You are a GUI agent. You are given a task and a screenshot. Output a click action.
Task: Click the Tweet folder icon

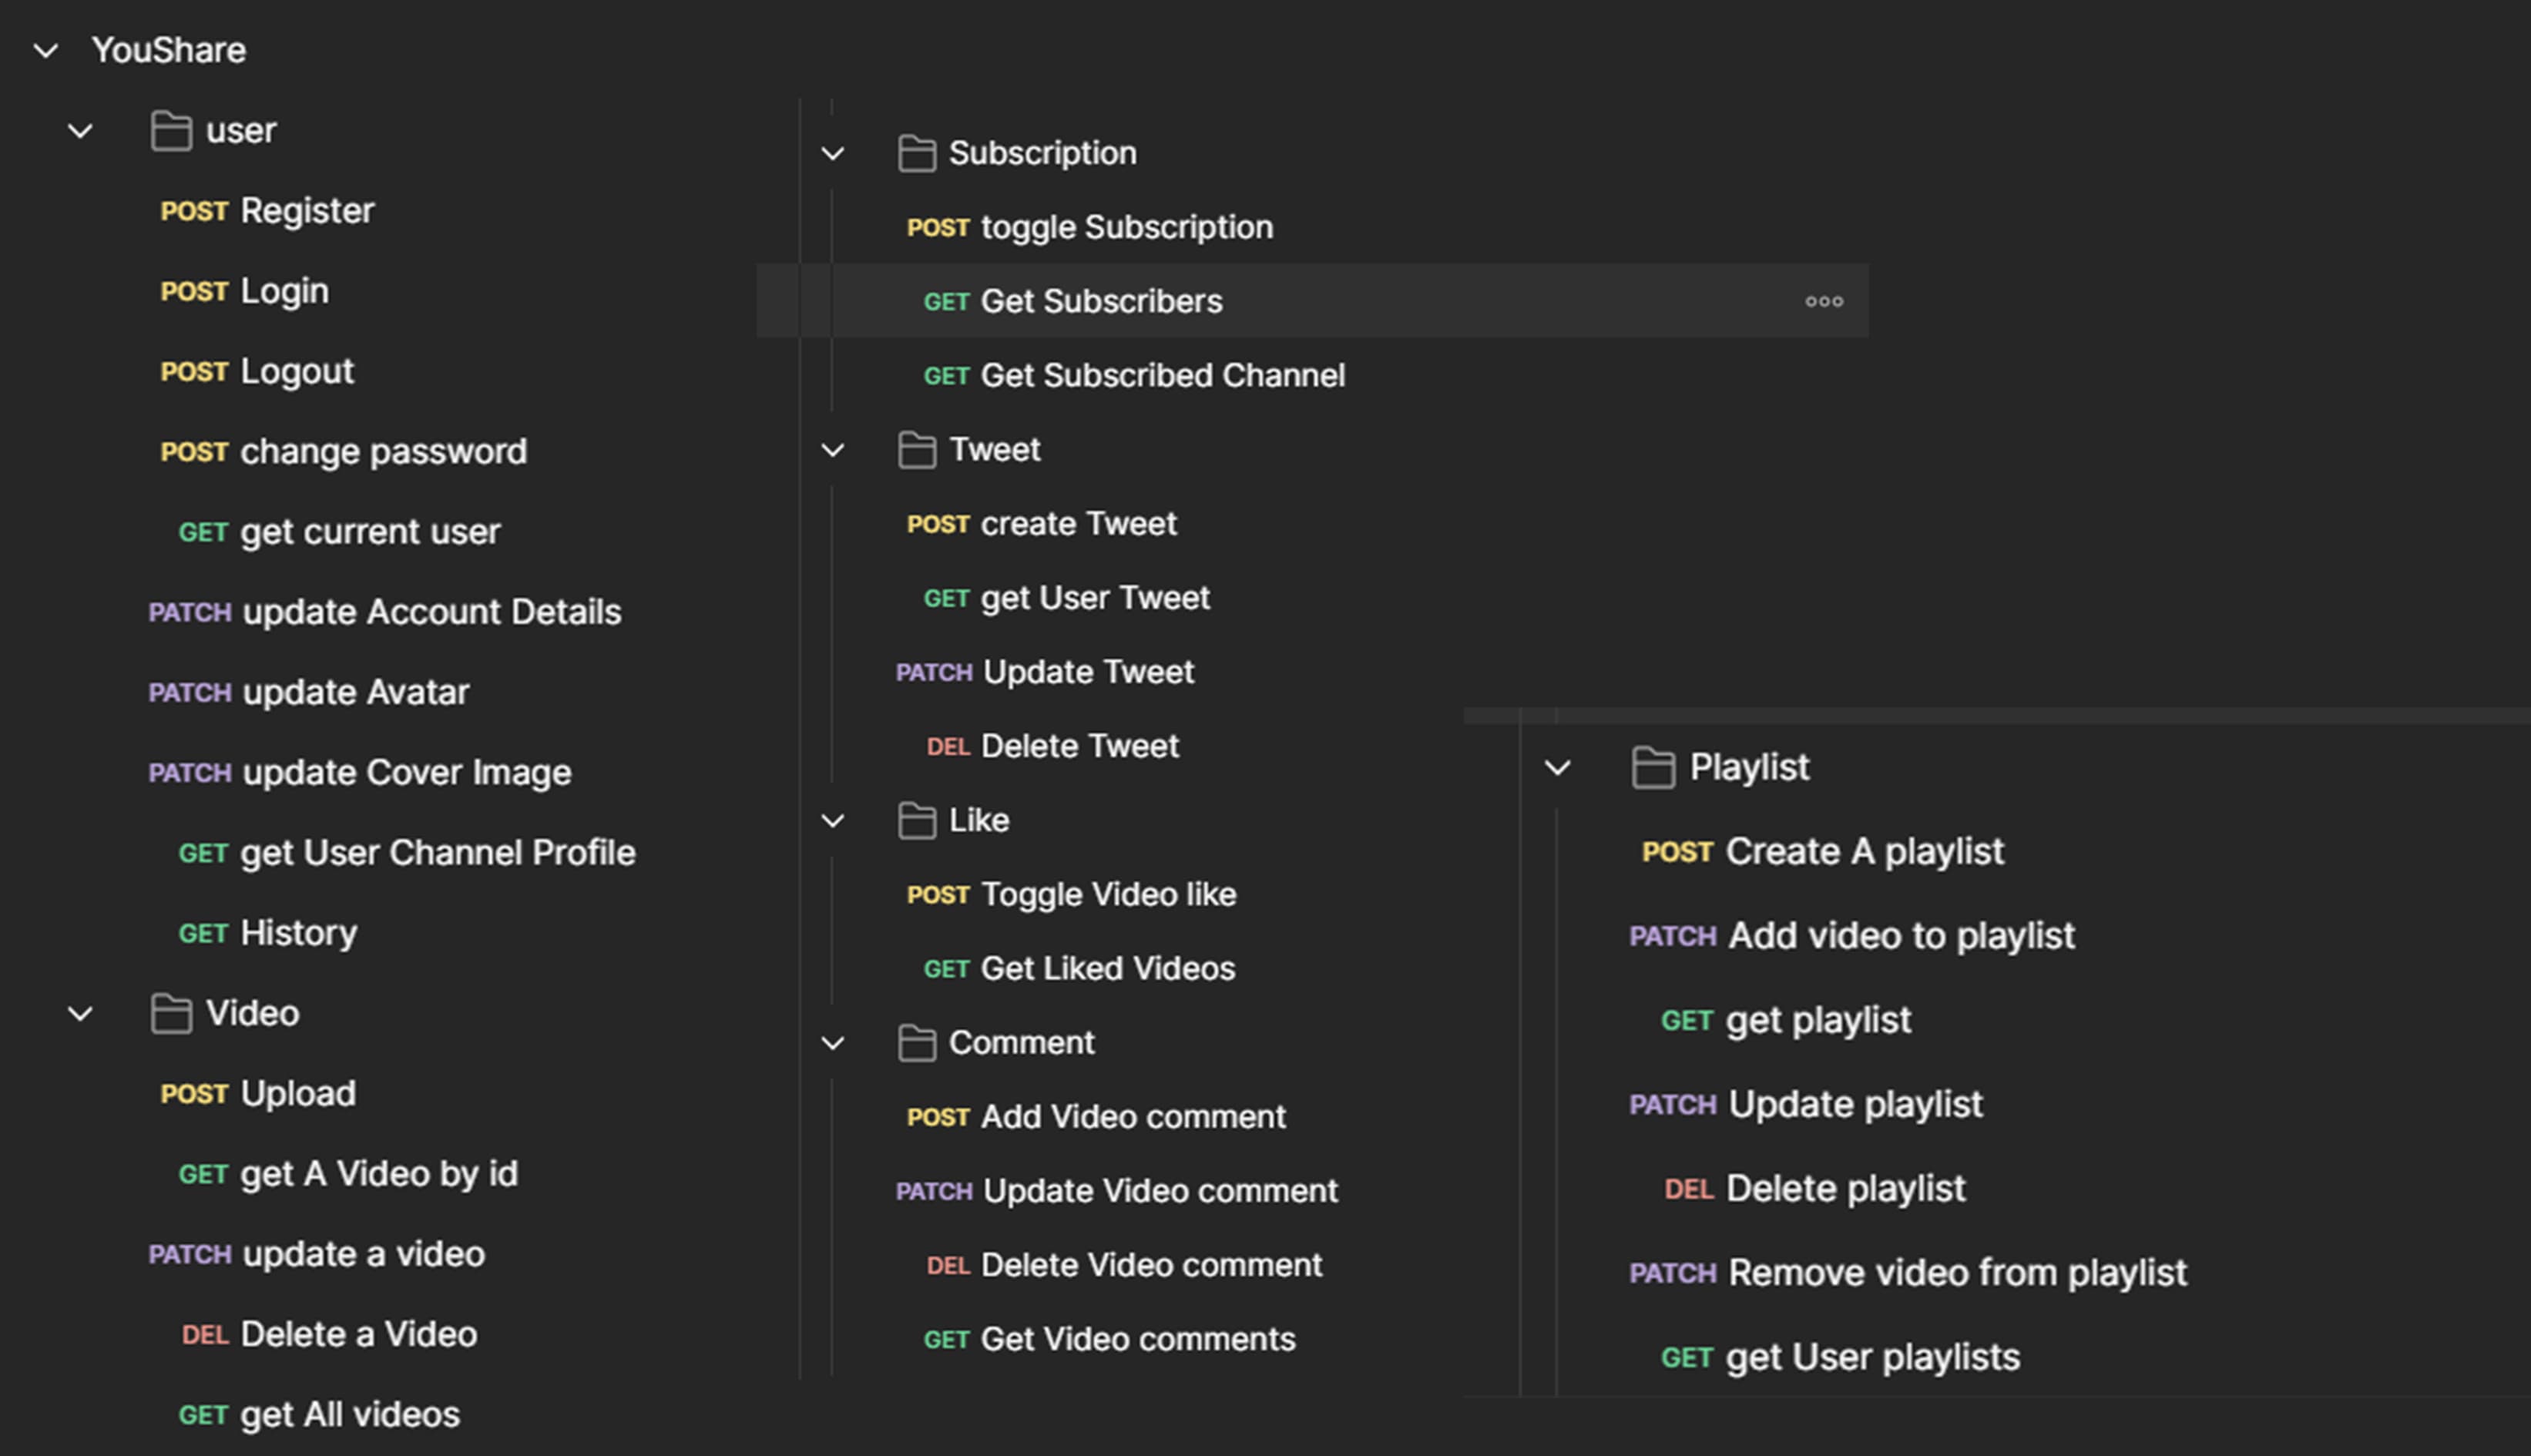click(x=916, y=450)
